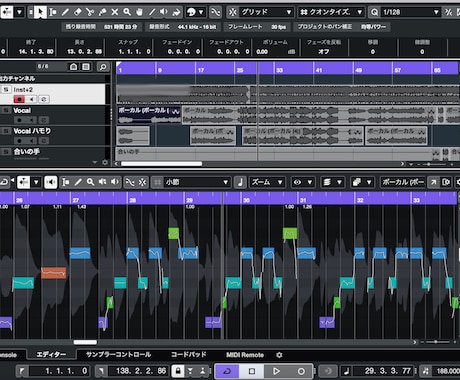Select the Glue tool

(x=102, y=12)
